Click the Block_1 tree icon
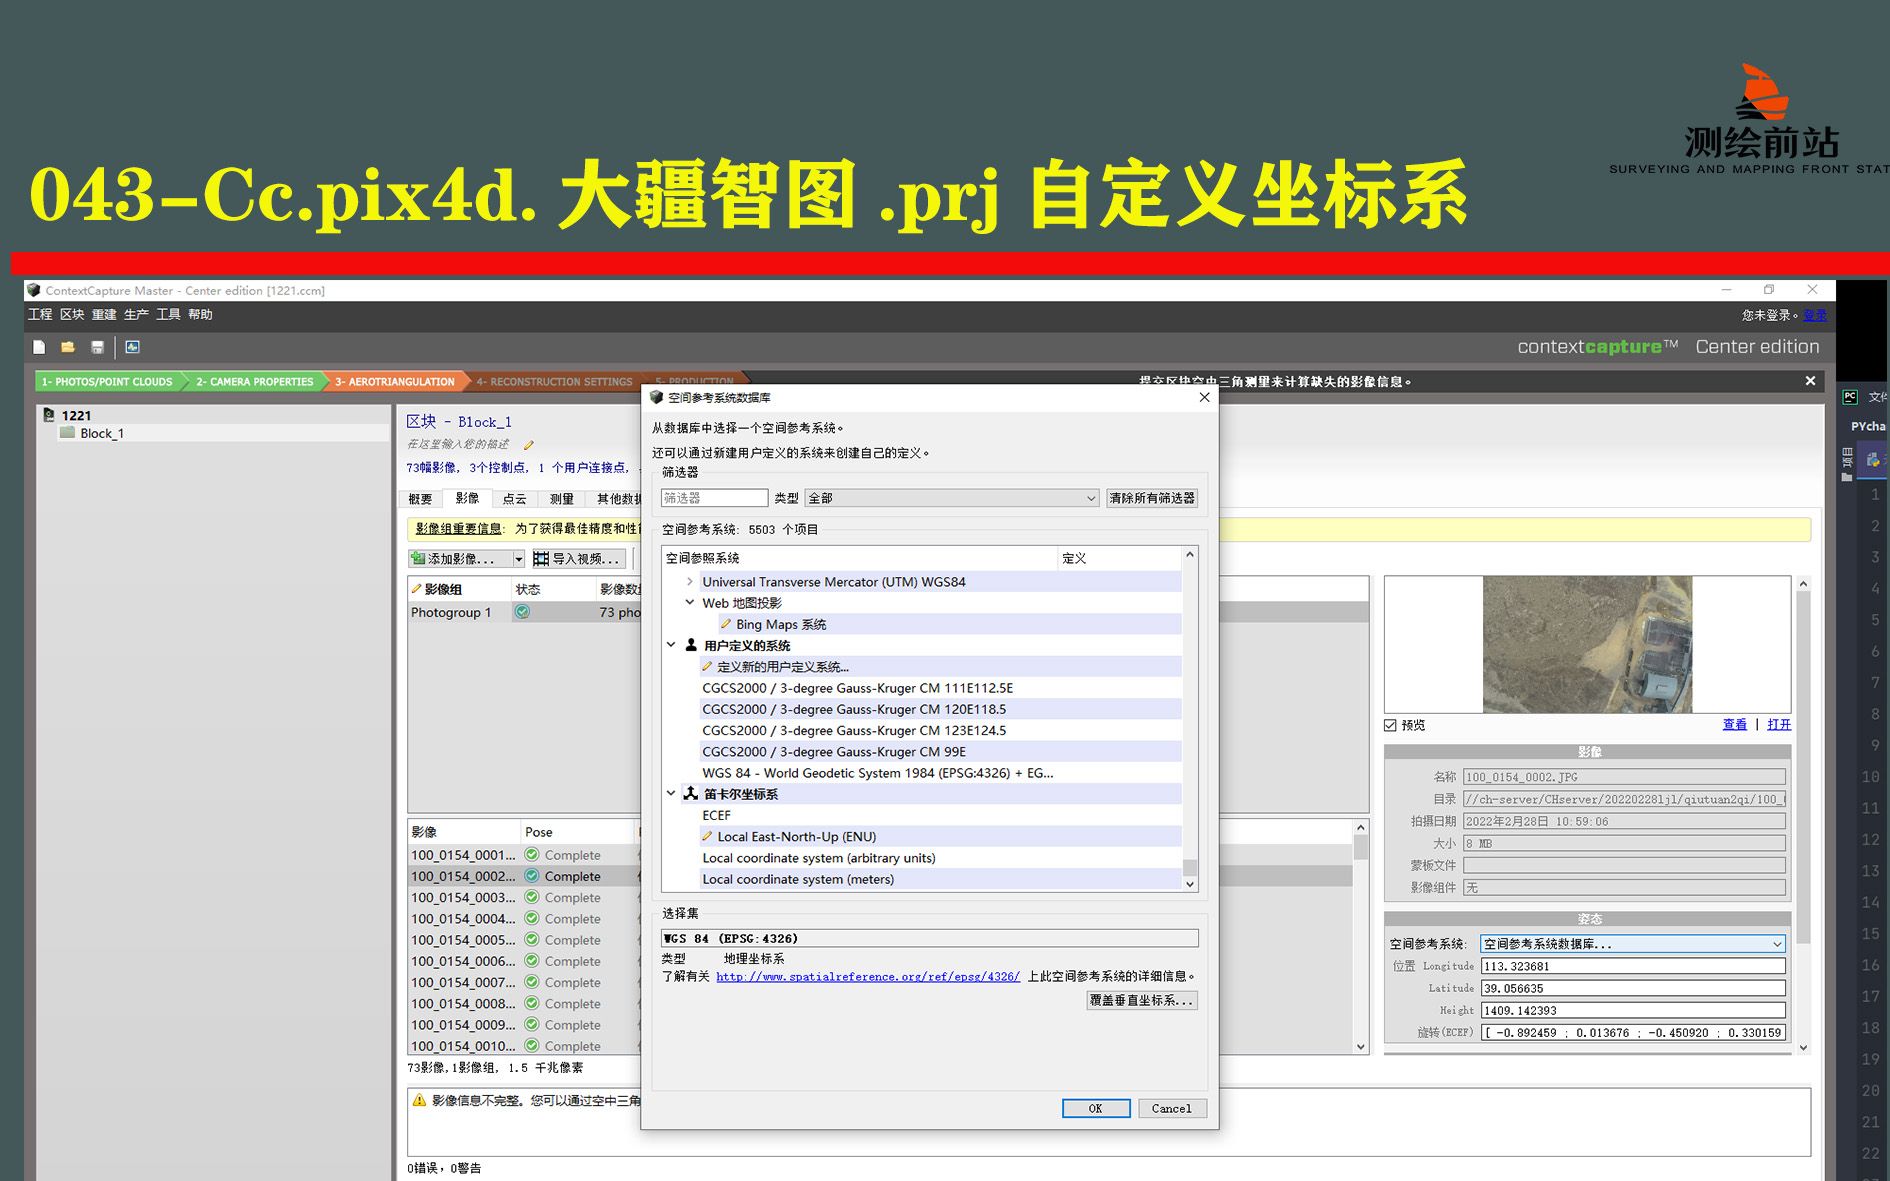1890x1181 pixels. click(67, 433)
